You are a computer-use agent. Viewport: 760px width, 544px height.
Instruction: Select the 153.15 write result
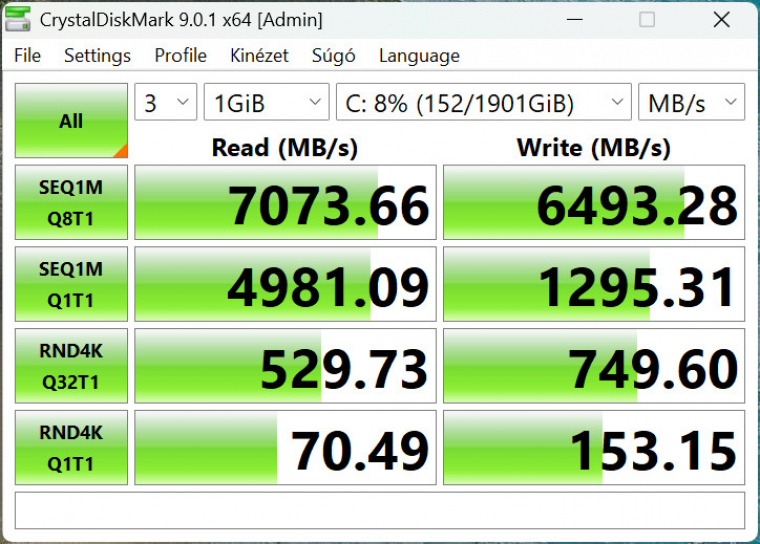click(x=594, y=448)
